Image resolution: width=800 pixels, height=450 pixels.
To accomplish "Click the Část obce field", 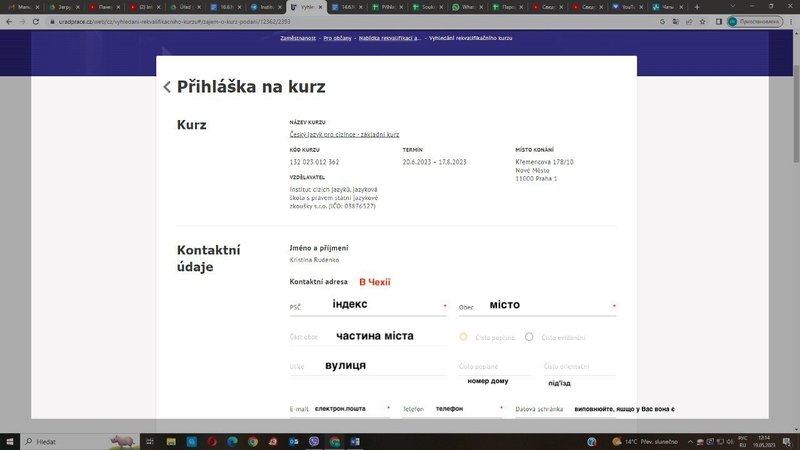I will [x=368, y=337].
